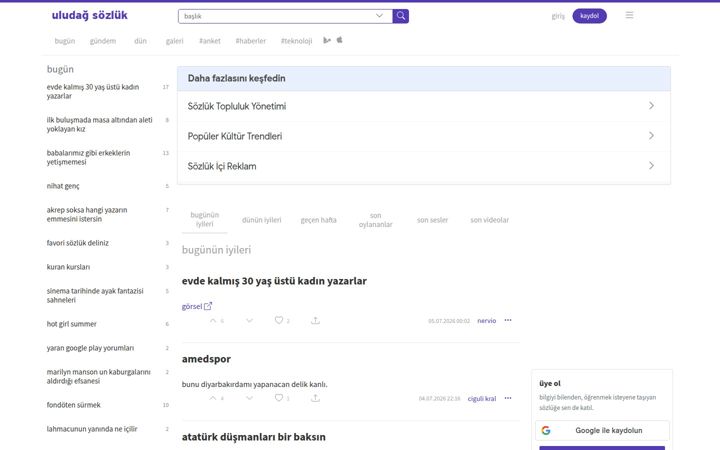Open sidebar topic sinema tarihinde ayak fantazisi
The height and width of the screenshot is (450, 720).
click(x=95, y=295)
